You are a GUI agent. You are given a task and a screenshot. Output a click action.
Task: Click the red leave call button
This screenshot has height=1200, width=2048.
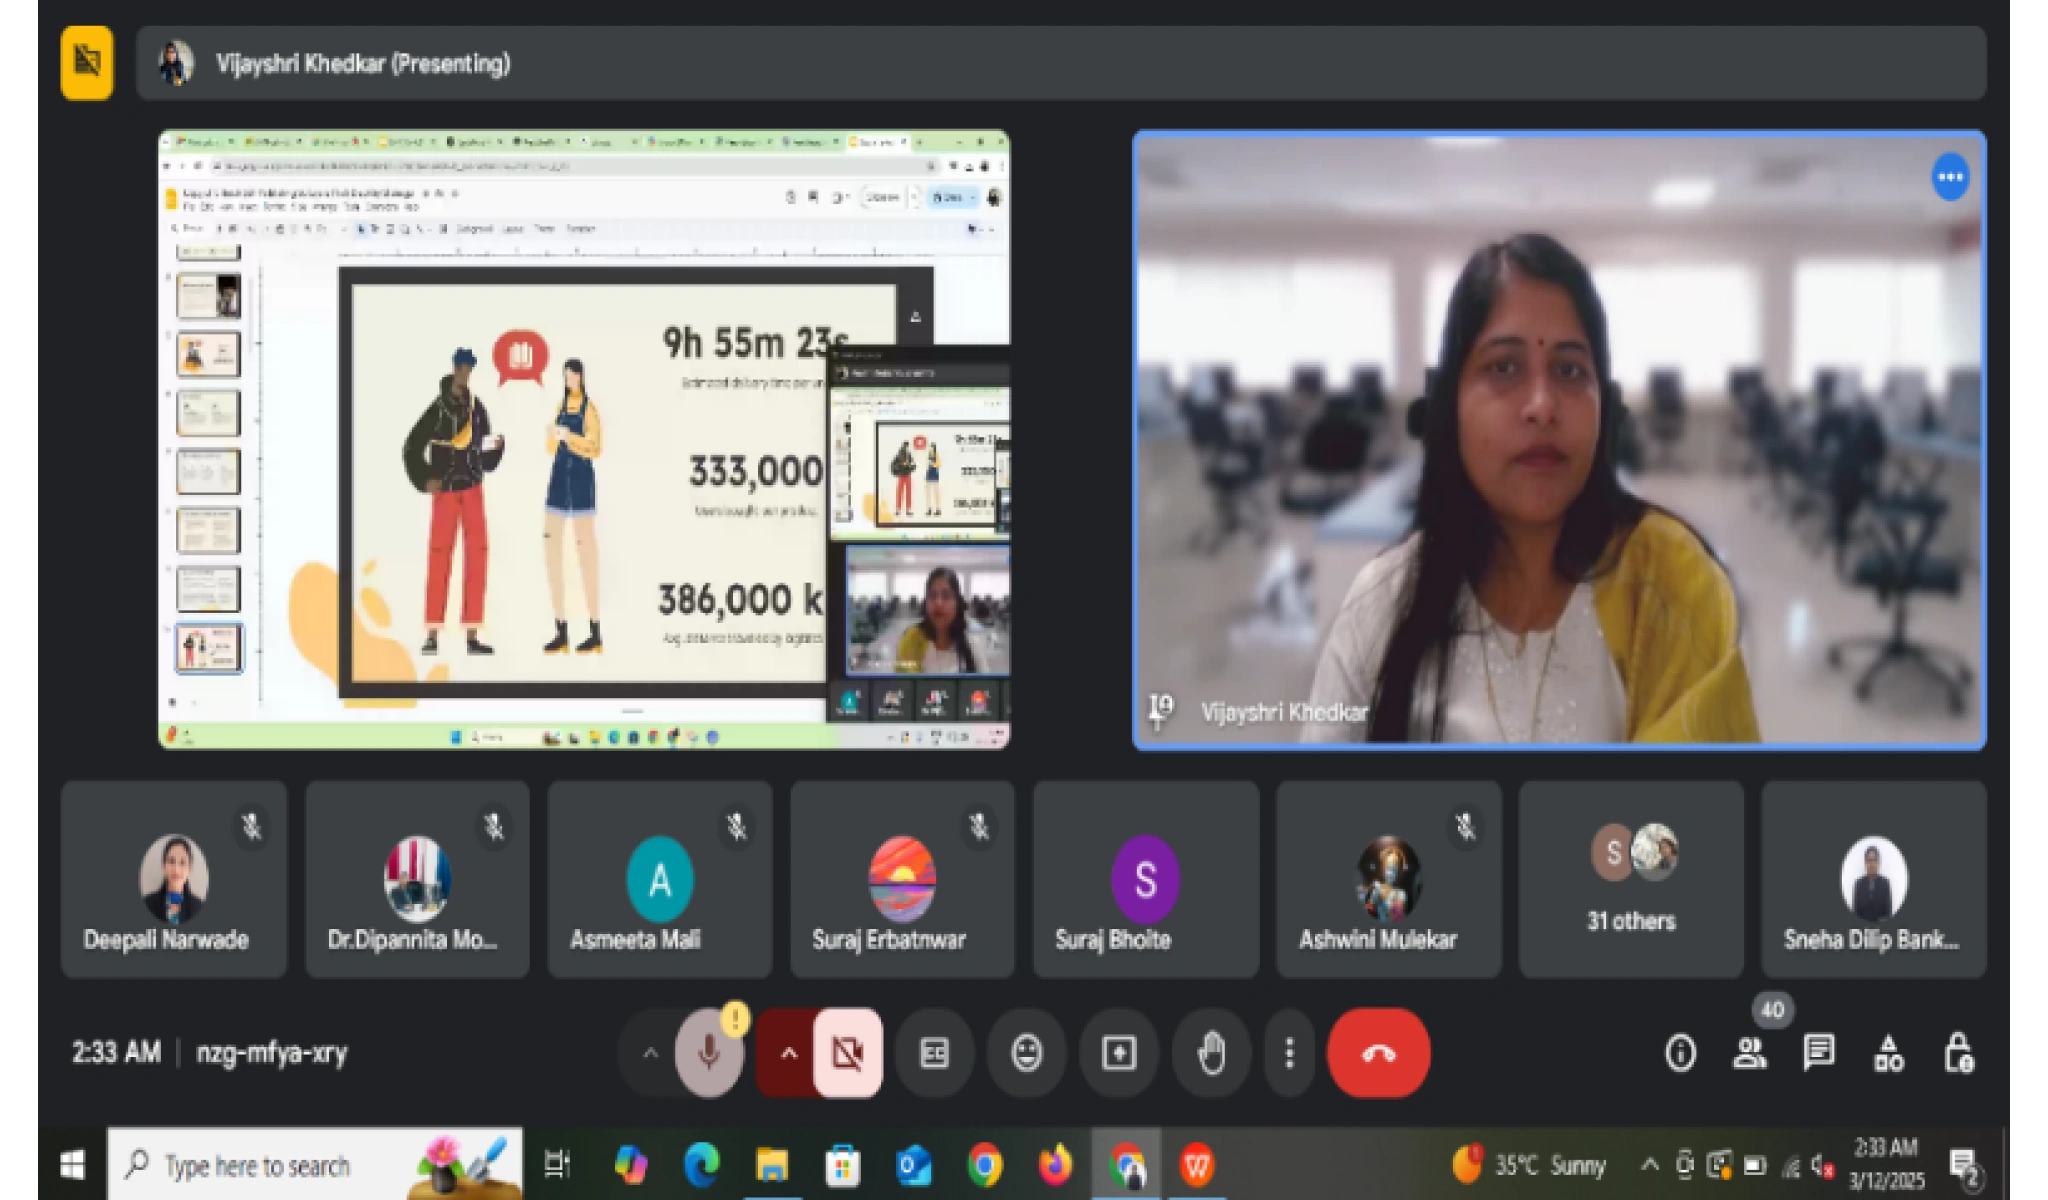pos(1378,1053)
